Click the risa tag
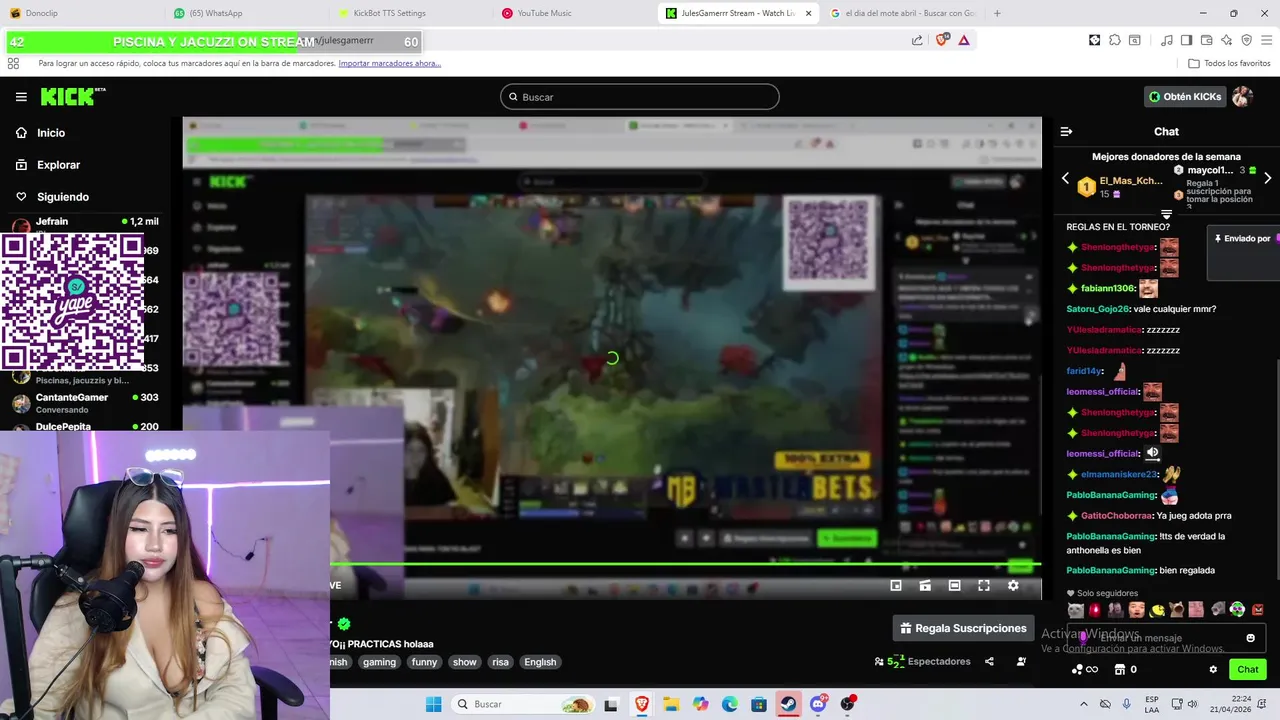The height and width of the screenshot is (720, 1280). (x=500, y=662)
